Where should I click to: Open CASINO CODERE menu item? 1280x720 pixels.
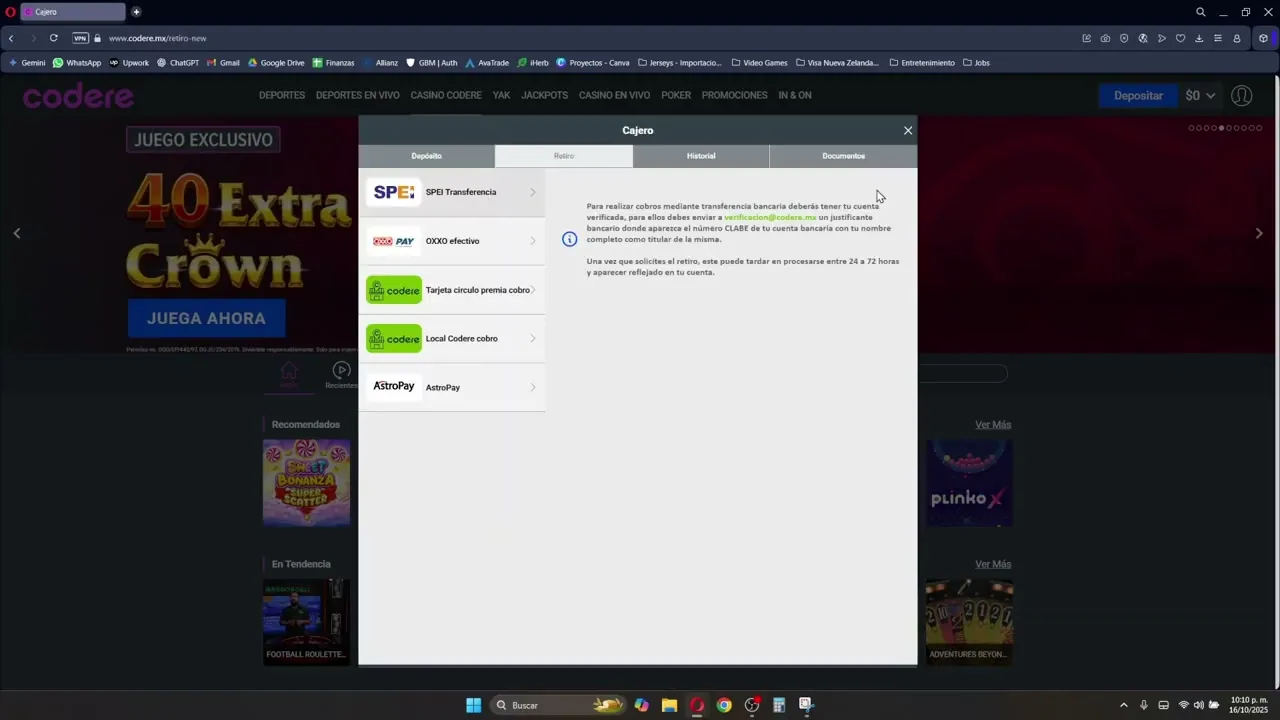pyautogui.click(x=446, y=96)
